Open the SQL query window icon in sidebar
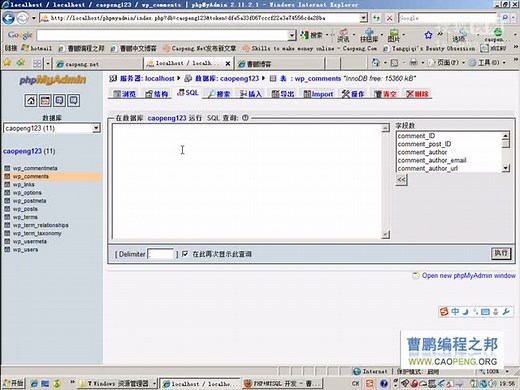Screen dimensions: 520x390 click(x=45, y=100)
